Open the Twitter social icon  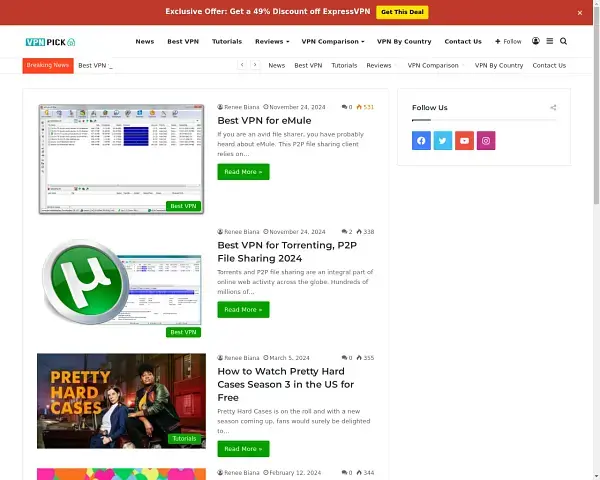pos(443,141)
